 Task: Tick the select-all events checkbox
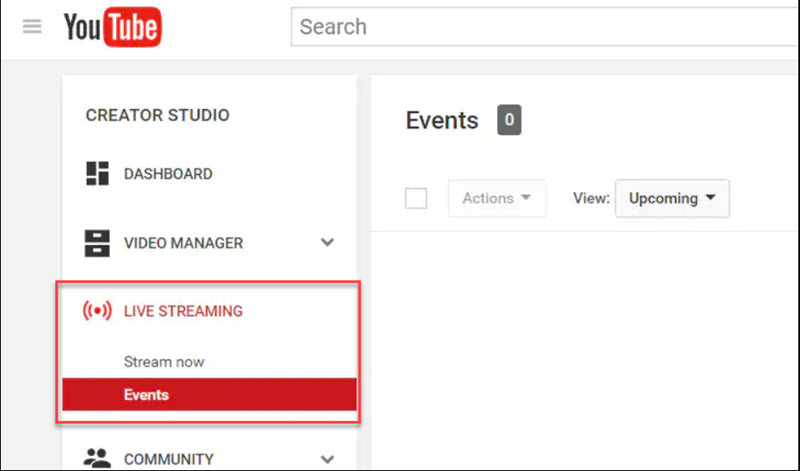click(416, 199)
